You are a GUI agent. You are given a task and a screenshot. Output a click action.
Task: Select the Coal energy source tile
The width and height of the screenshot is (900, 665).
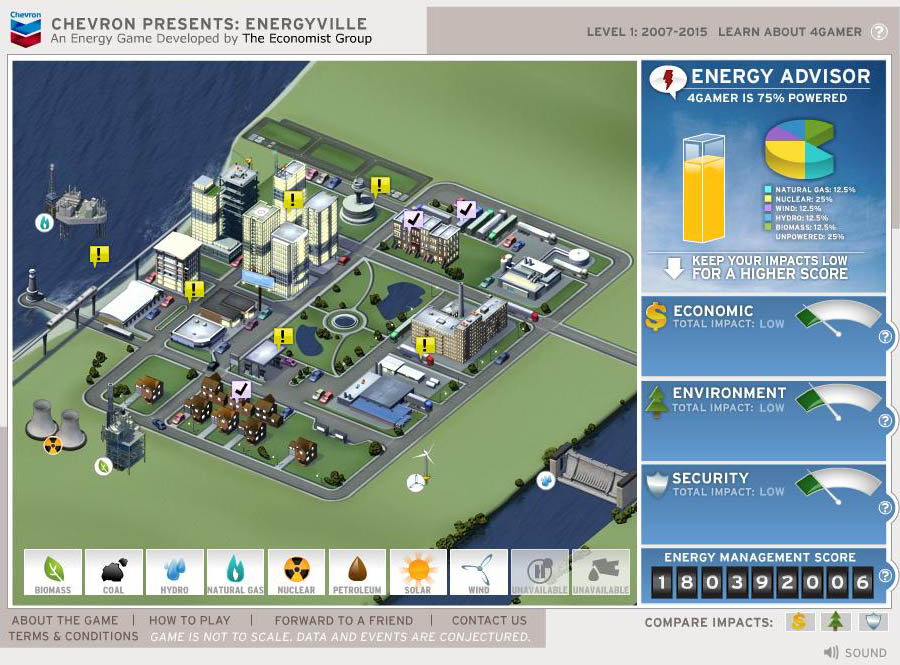(x=114, y=572)
